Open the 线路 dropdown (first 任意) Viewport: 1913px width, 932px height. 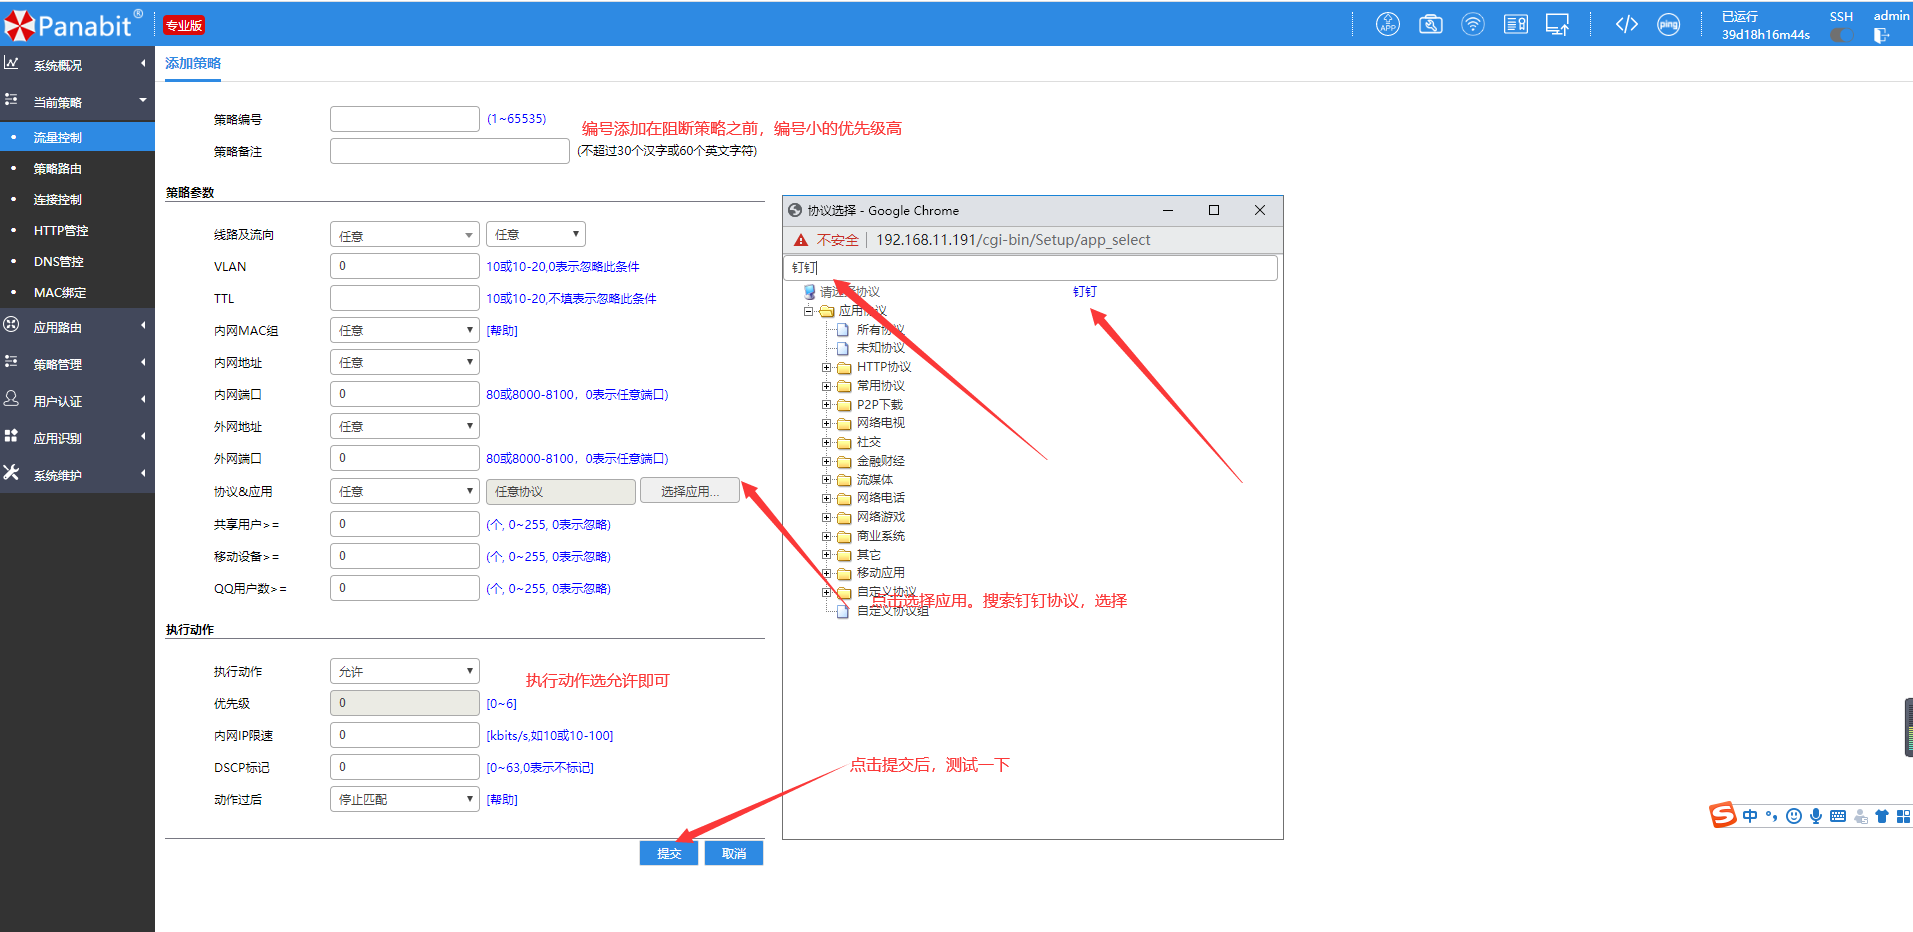click(x=405, y=234)
